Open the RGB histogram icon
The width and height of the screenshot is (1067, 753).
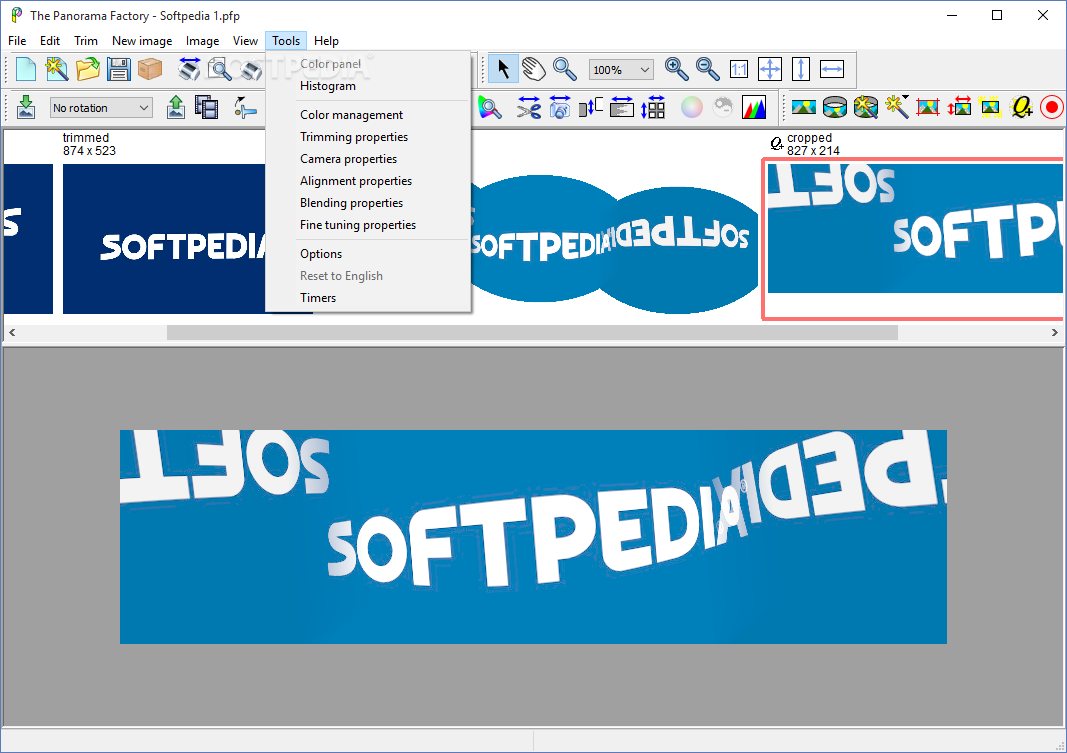click(x=754, y=107)
